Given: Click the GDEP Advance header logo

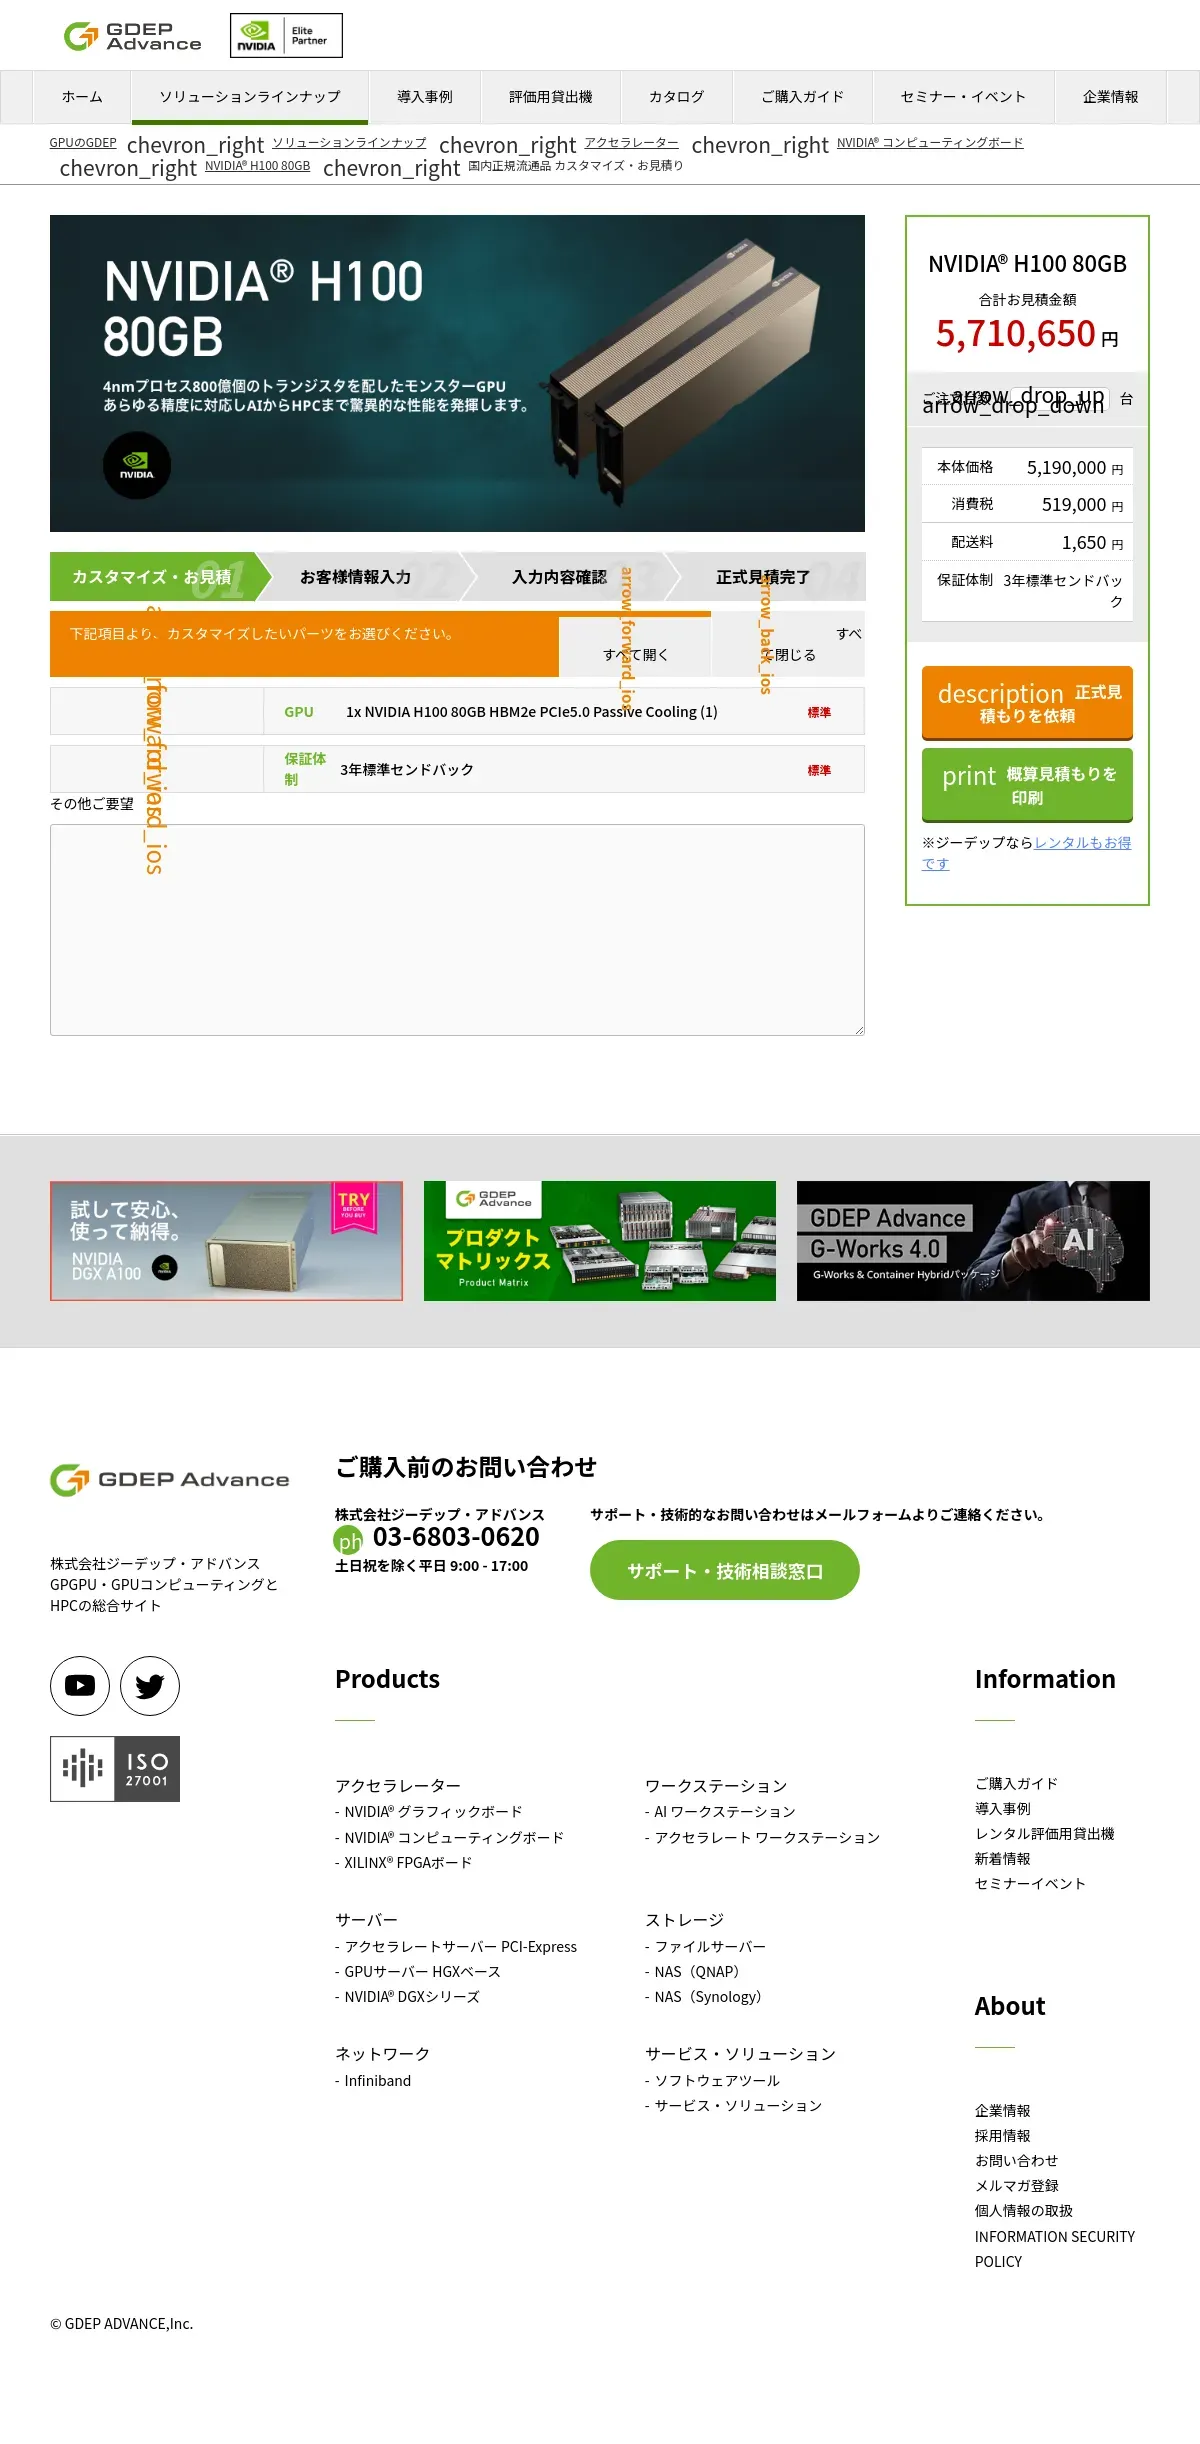Looking at the screenshot, I should [x=133, y=36].
